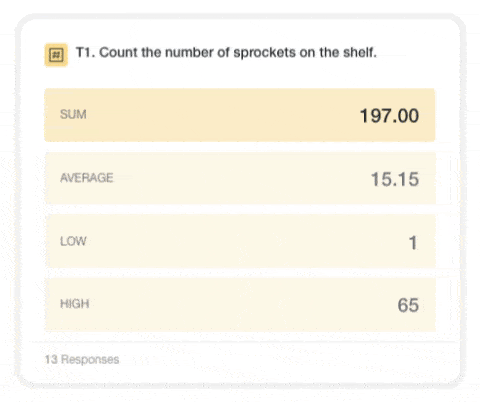Viewport: 480px width, 402px height.
Task: Select the T1 question title text
Action: pos(226,52)
